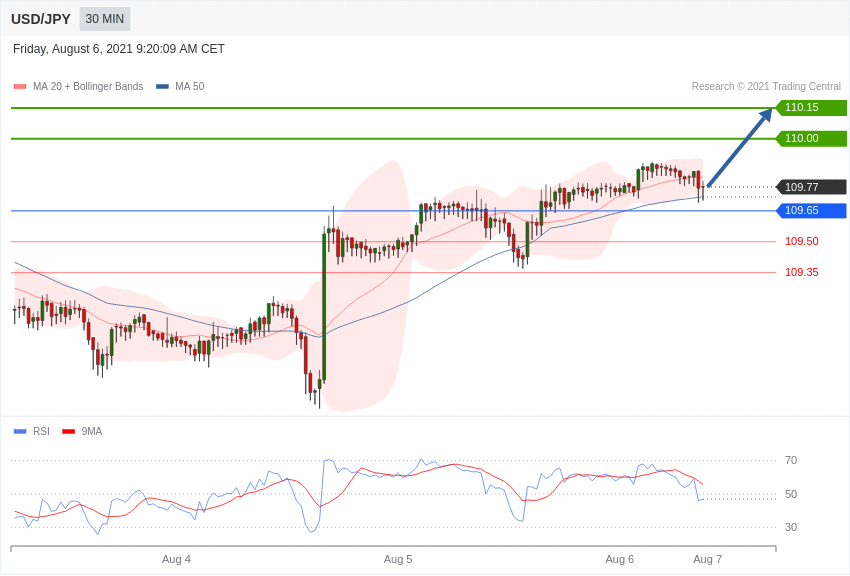Click the Aug 5 date axis label

tap(398, 559)
